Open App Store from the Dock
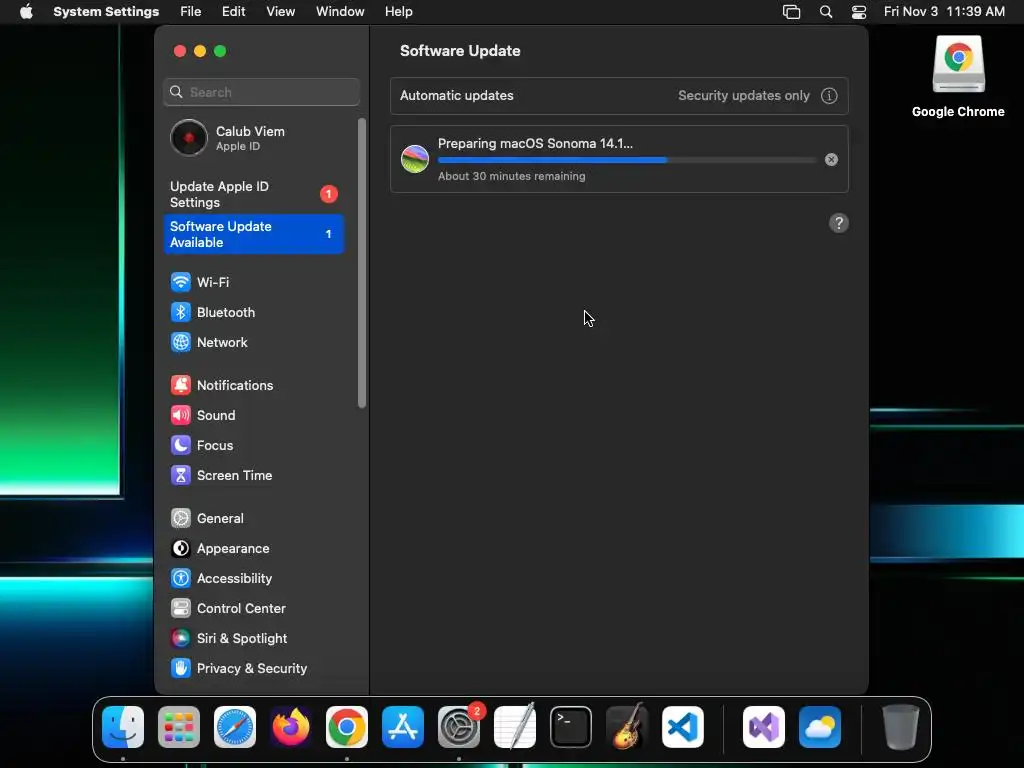Image resolution: width=1024 pixels, height=768 pixels. 403,727
